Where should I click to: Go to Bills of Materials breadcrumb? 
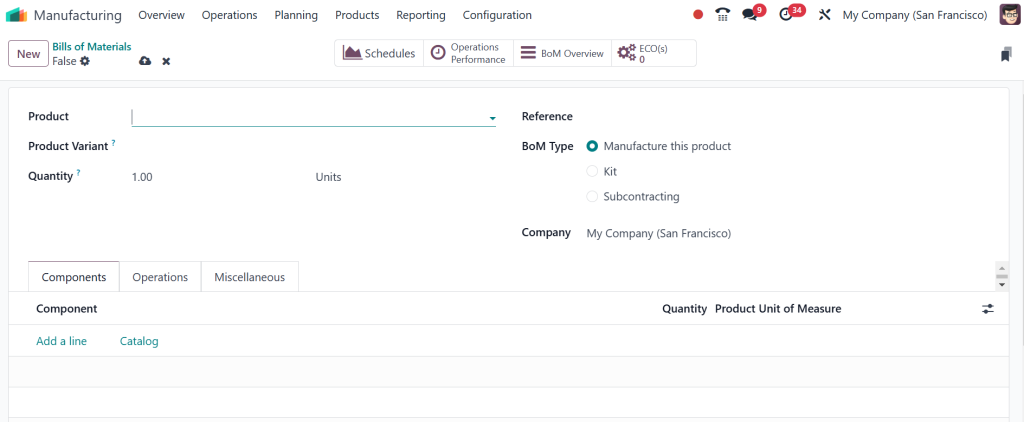pyautogui.click(x=91, y=47)
